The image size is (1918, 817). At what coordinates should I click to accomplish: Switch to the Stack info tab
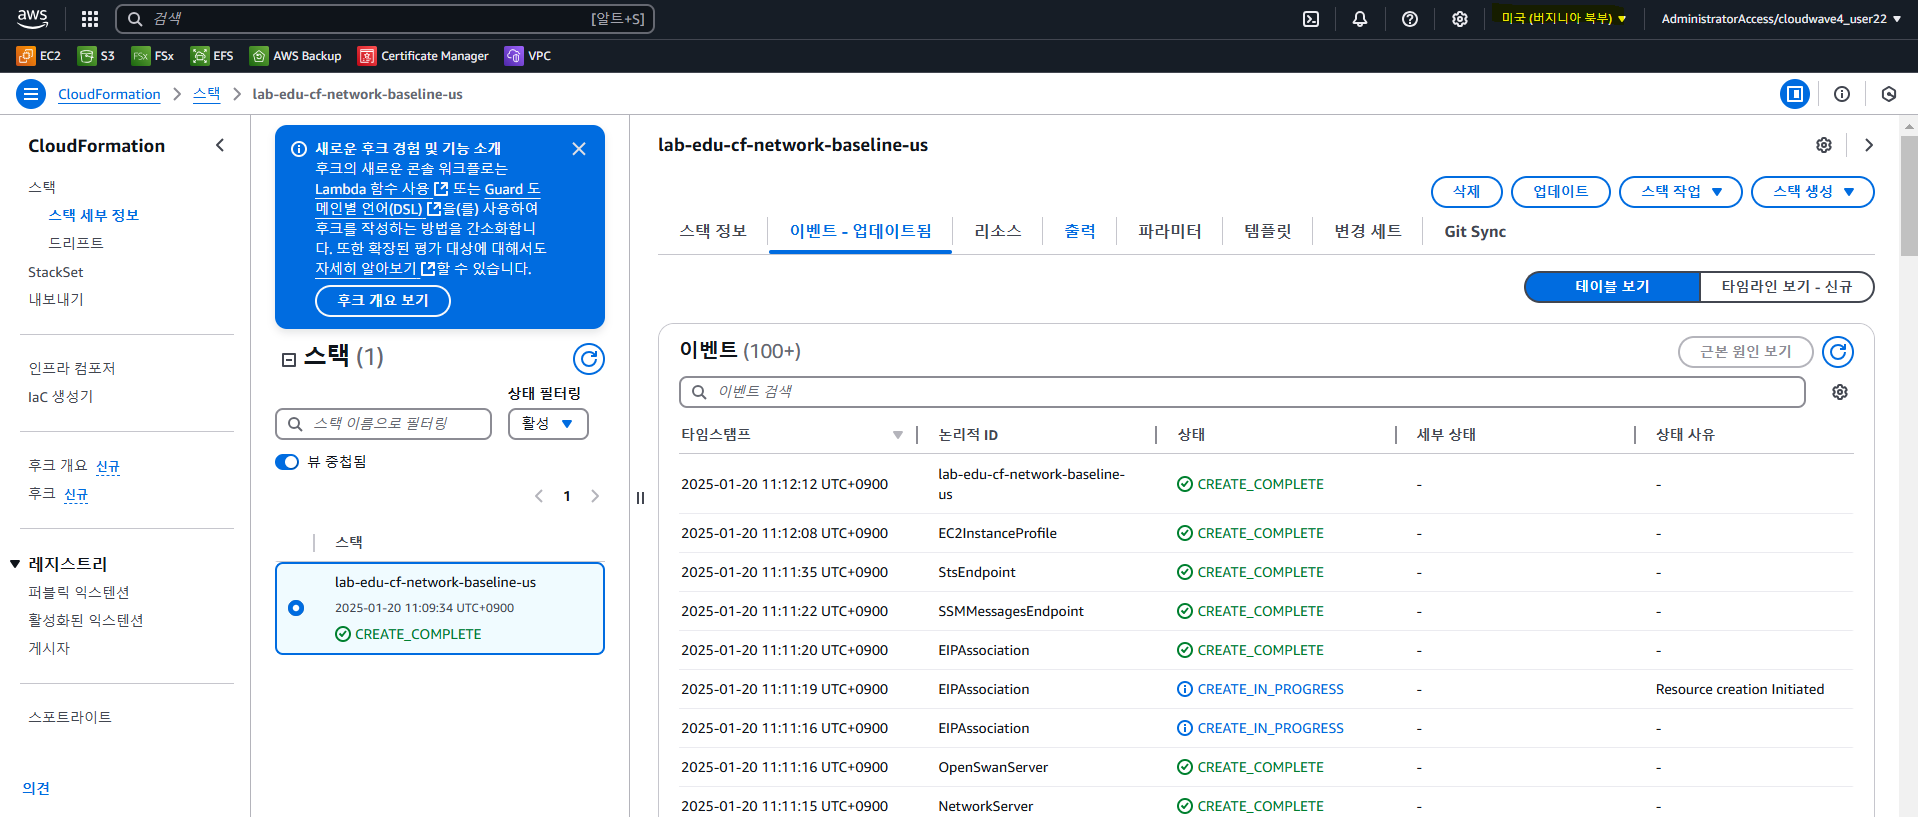pyautogui.click(x=713, y=231)
